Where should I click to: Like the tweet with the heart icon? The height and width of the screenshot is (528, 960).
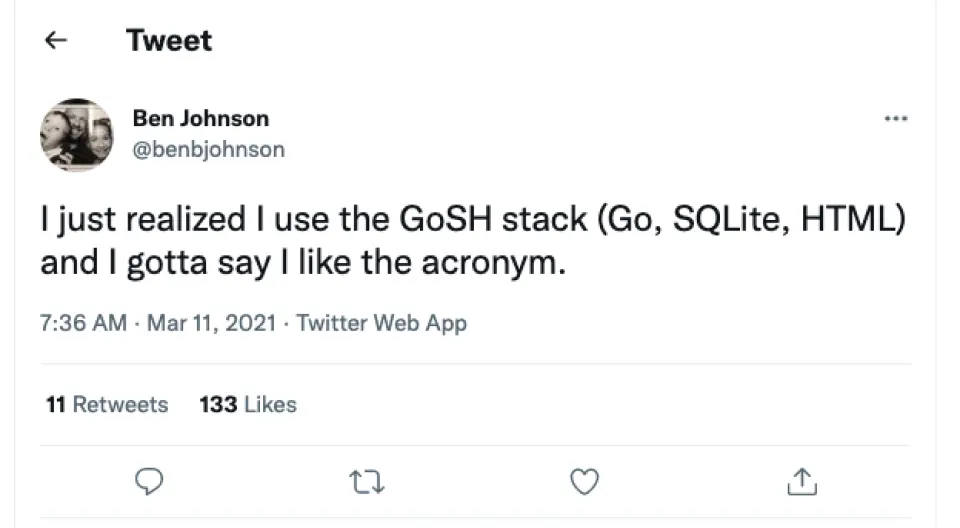tap(583, 483)
